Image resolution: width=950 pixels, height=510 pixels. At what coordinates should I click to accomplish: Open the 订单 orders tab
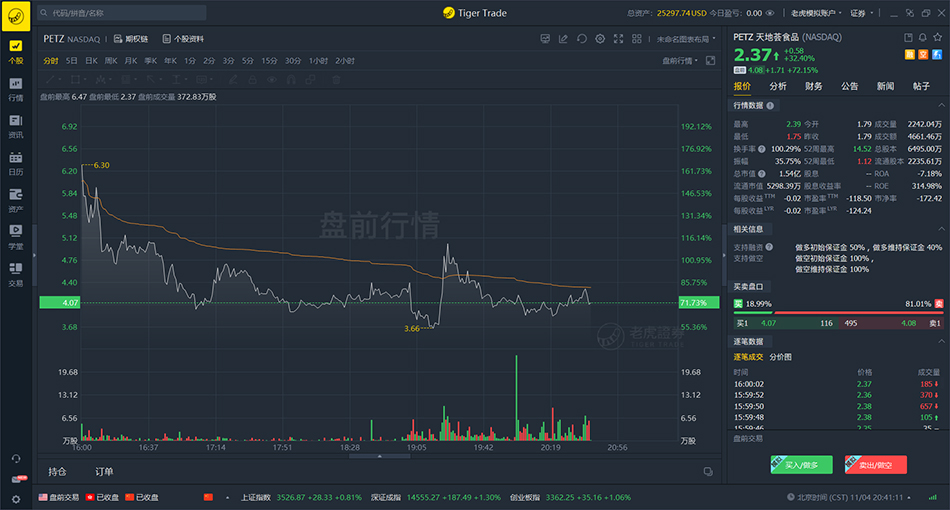coord(104,471)
